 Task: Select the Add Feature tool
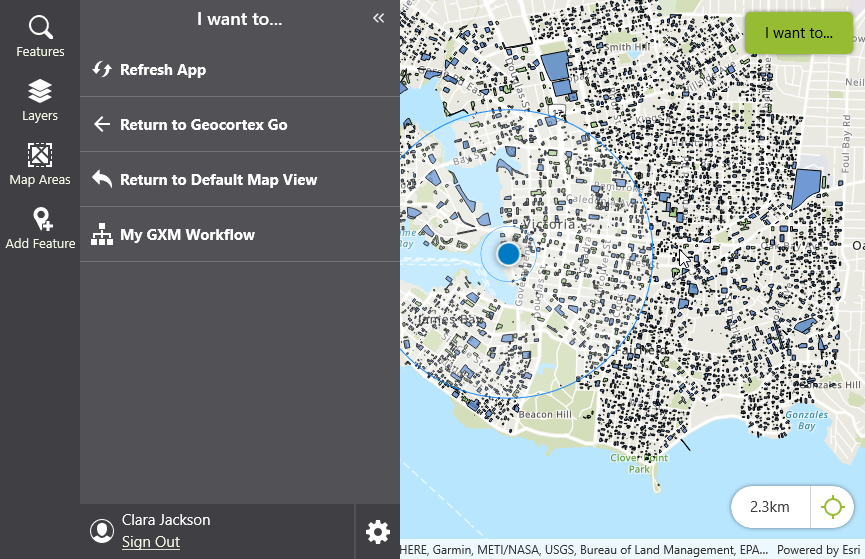click(x=40, y=228)
